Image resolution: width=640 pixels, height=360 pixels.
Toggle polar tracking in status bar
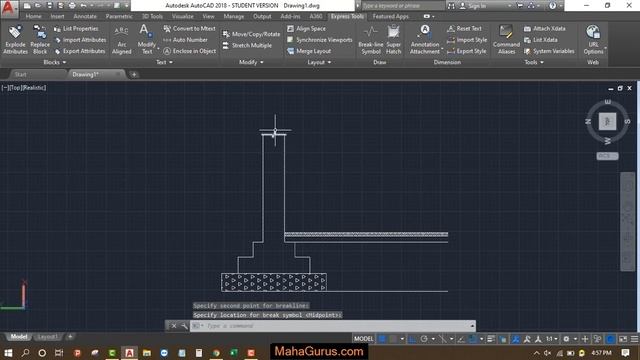424,339
